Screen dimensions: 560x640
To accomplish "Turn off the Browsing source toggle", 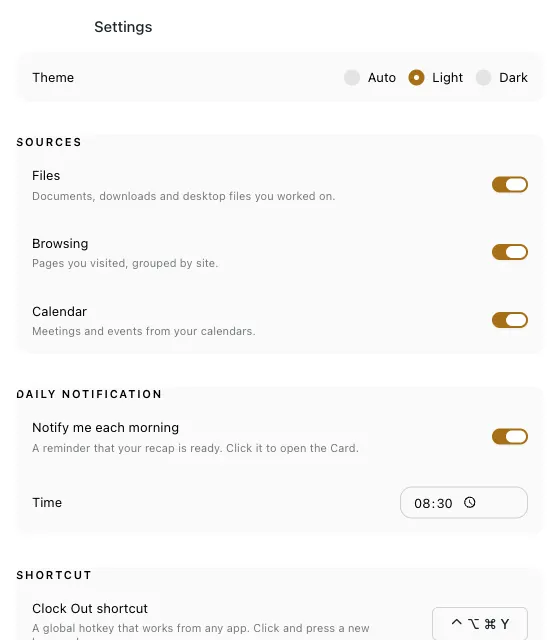I will click(510, 252).
